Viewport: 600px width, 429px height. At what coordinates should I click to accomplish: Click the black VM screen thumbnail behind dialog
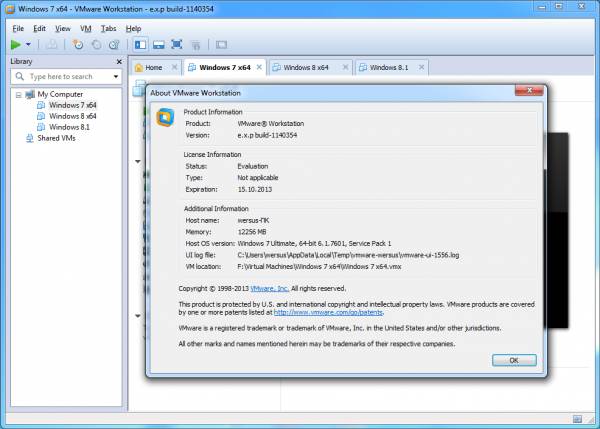(x=557, y=230)
